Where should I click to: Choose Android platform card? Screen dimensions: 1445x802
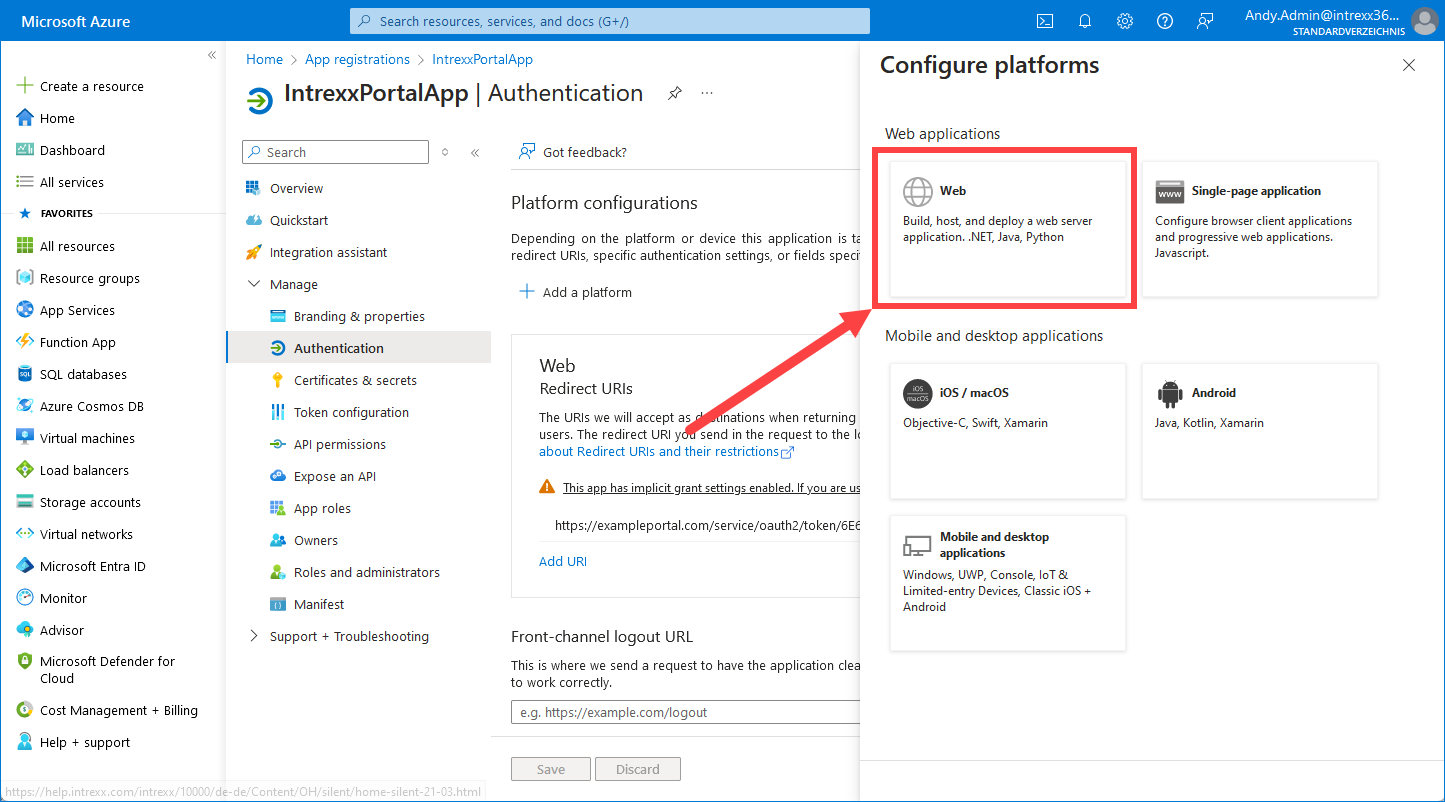(x=1260, y=431)
